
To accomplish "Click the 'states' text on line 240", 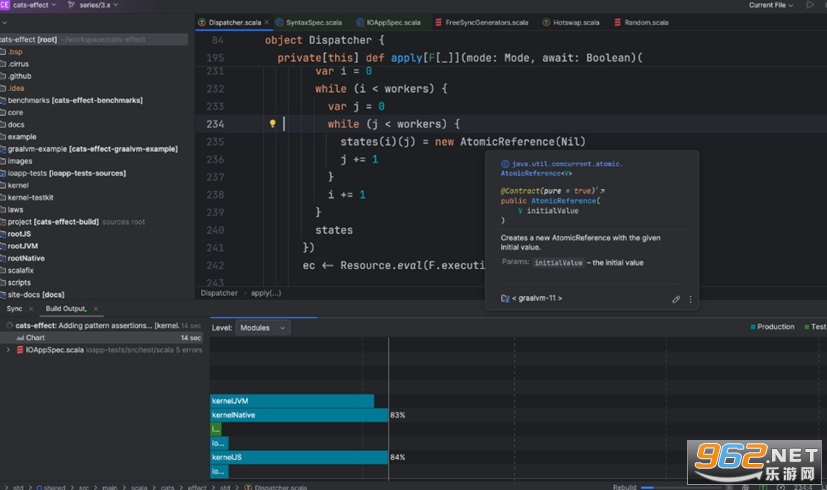I will tap(334, 230).
